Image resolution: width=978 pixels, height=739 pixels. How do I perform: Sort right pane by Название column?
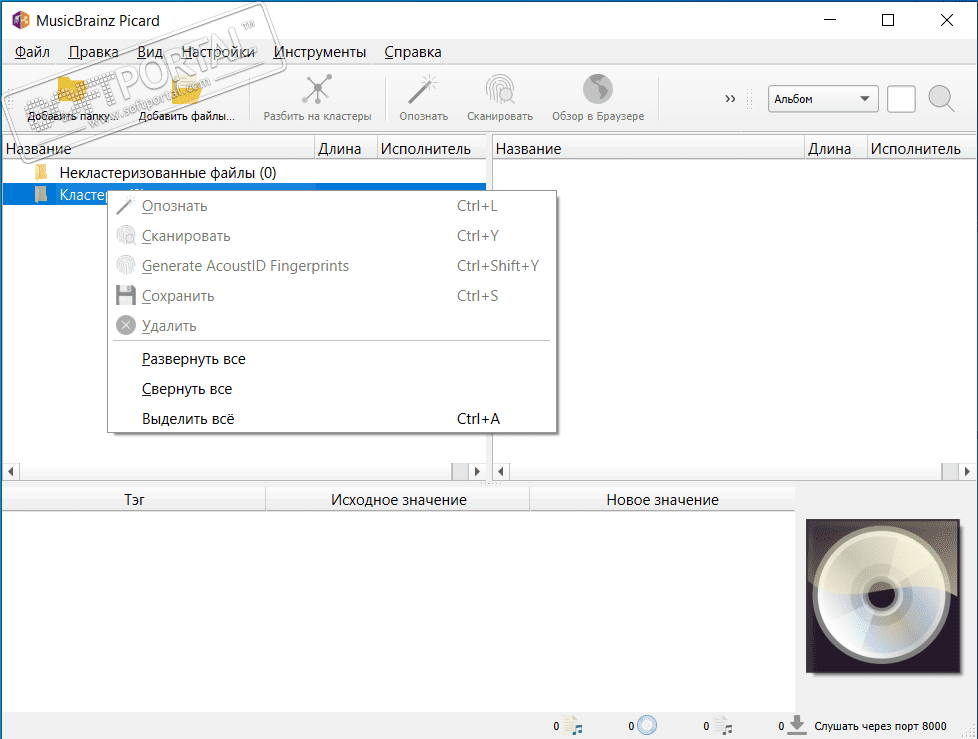click(x=649, y=149)
